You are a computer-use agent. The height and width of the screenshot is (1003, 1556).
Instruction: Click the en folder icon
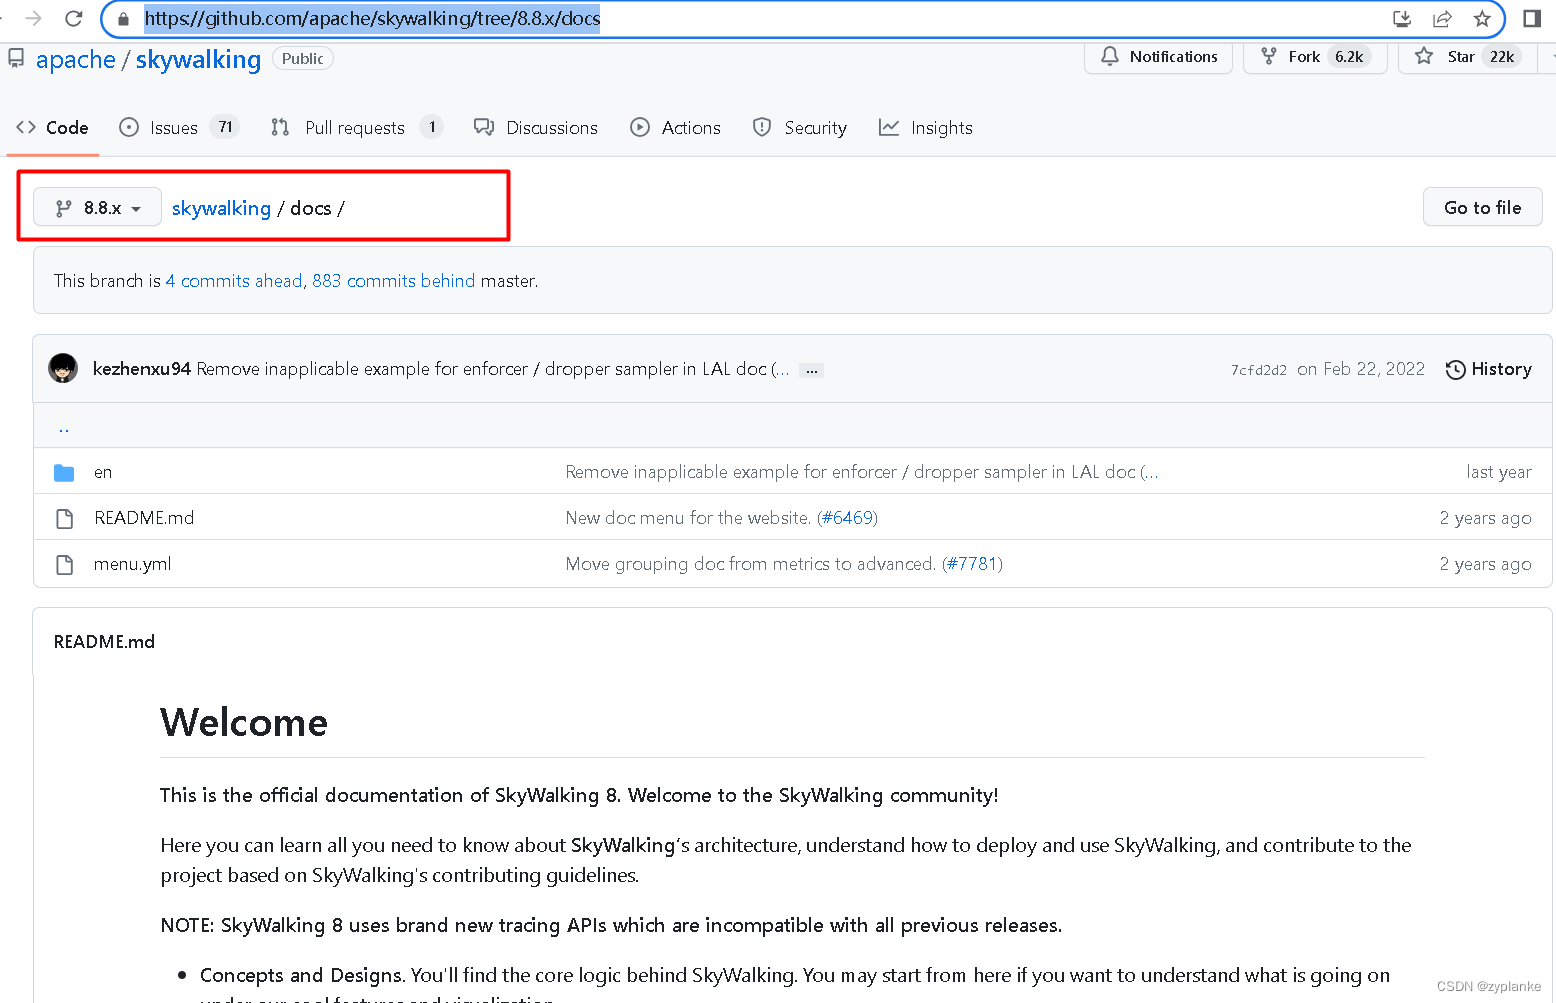[x=64, y=471]
